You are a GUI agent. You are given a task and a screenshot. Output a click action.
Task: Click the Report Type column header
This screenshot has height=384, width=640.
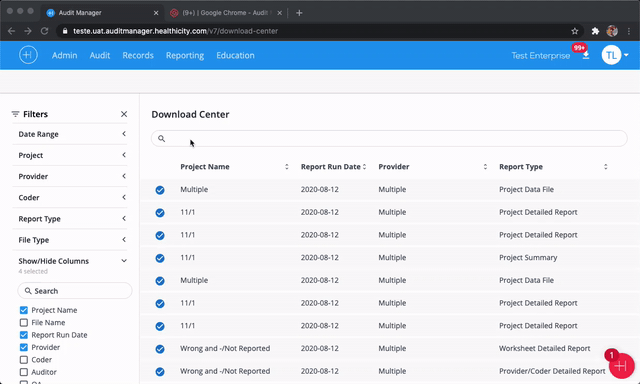(521, 166)
